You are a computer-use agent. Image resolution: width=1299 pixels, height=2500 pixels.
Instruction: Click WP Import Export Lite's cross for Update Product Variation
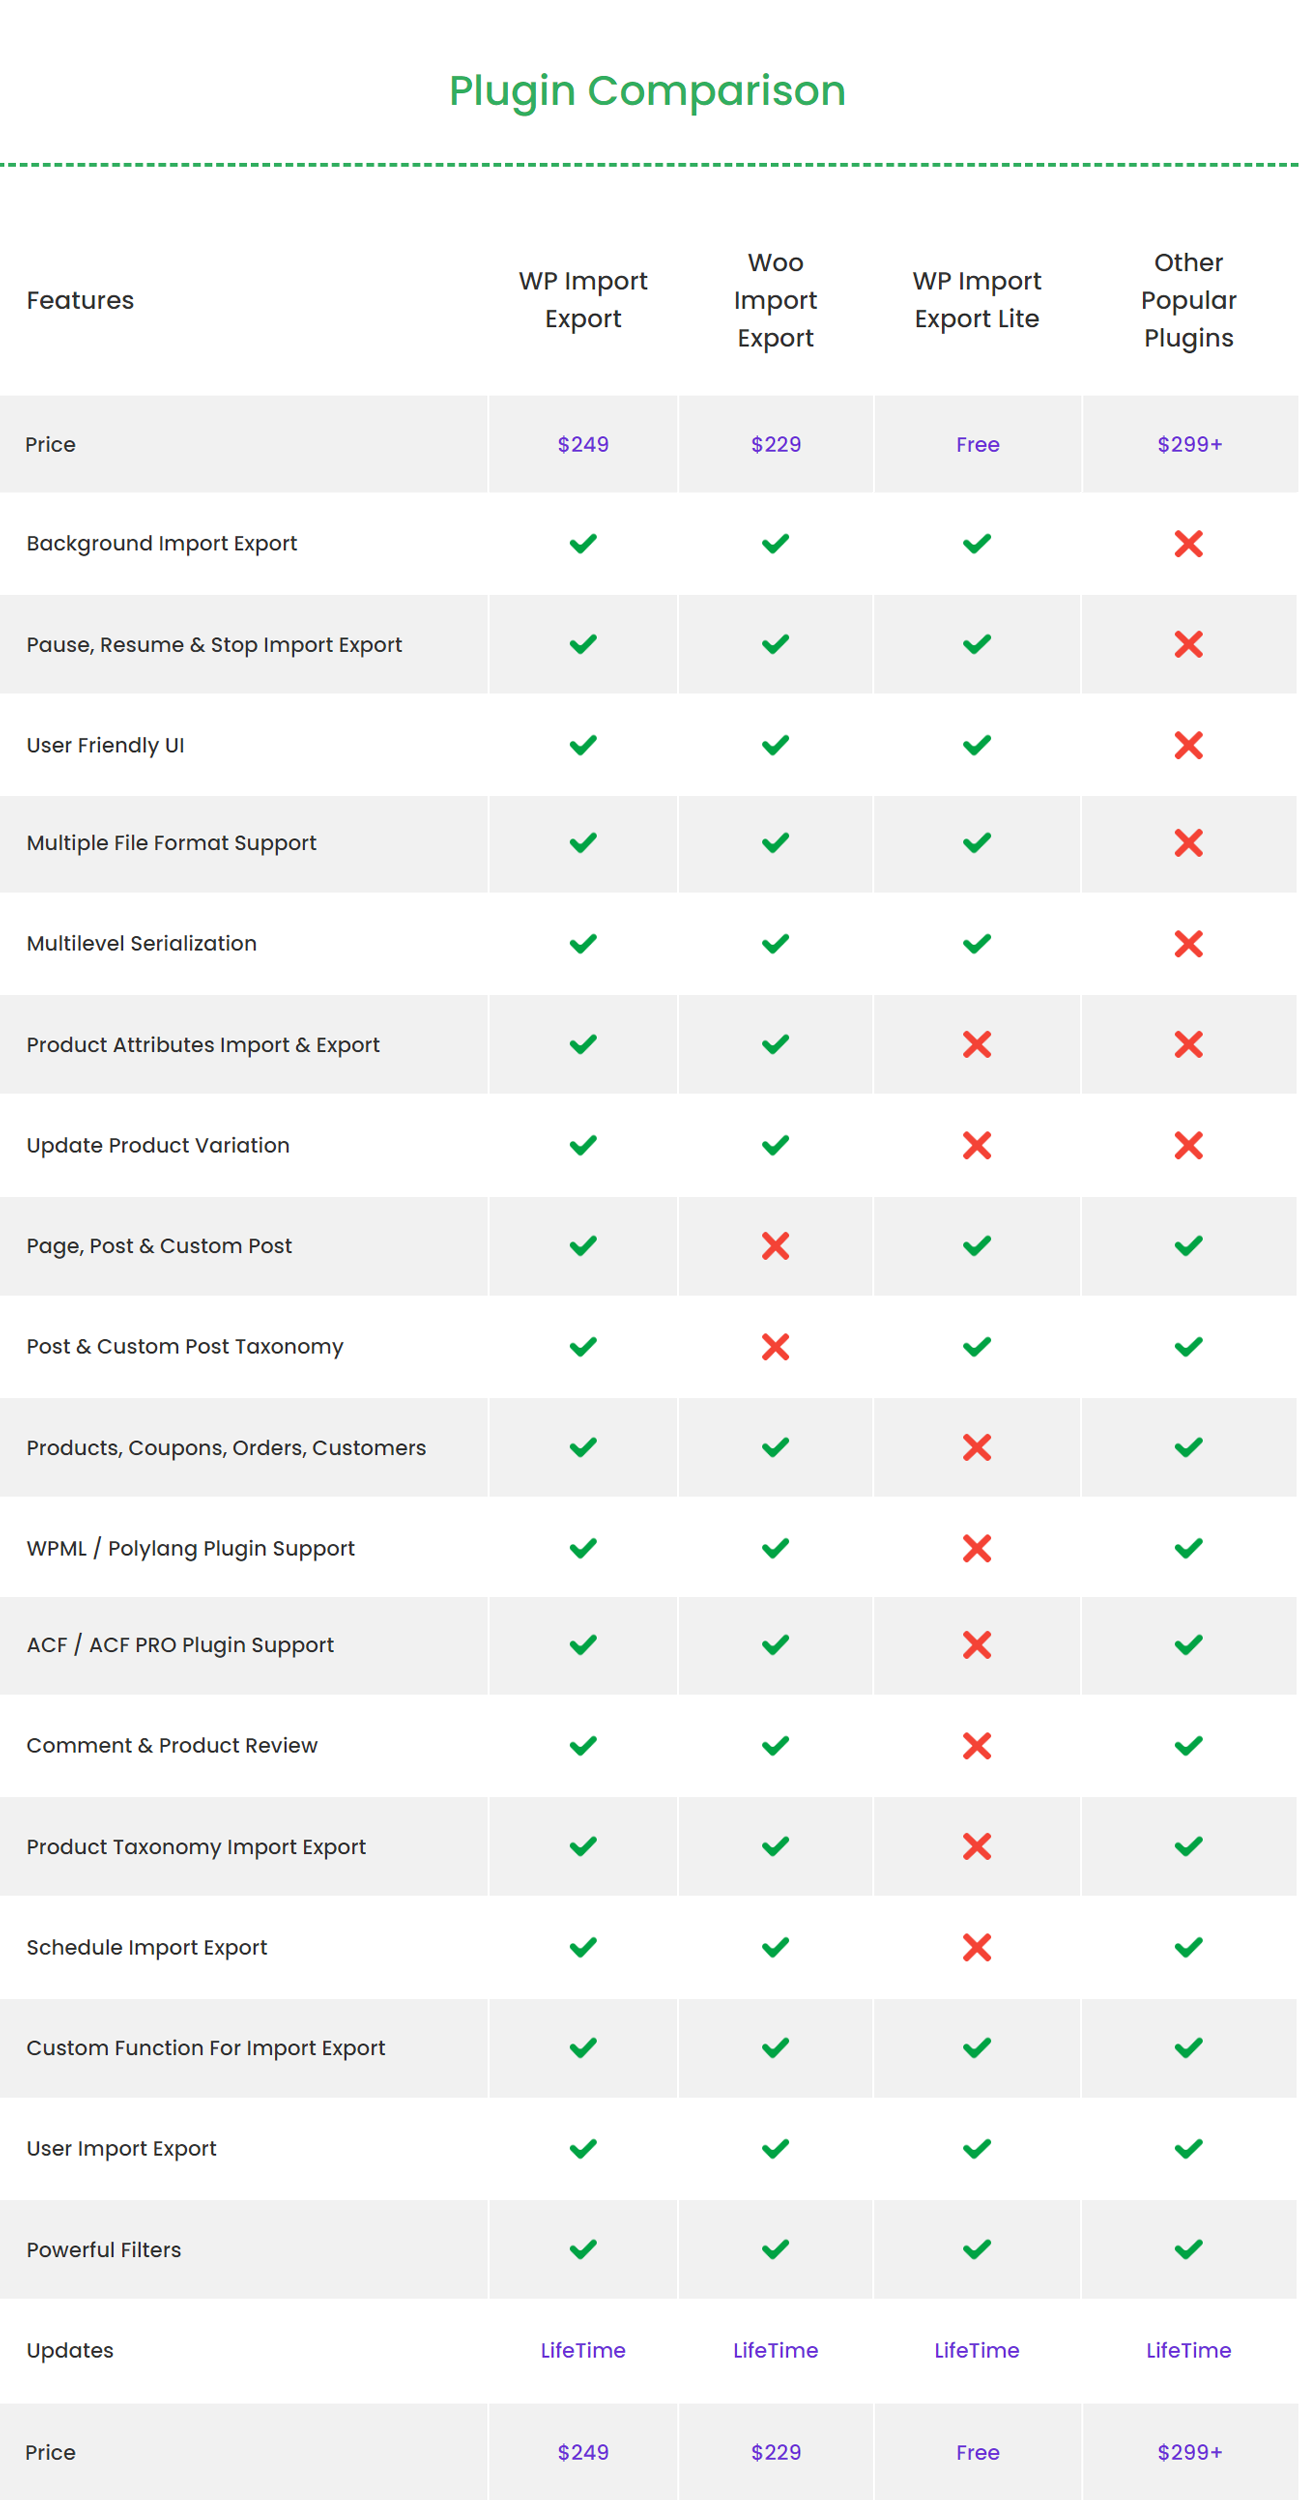(977, 1145)
